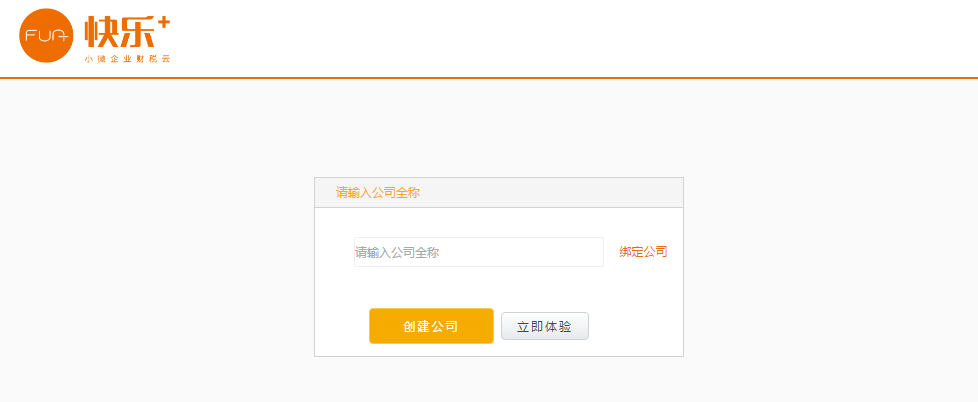Click the FUN text inside the orange circle
The image size is (978, 402).
[46, 36]
